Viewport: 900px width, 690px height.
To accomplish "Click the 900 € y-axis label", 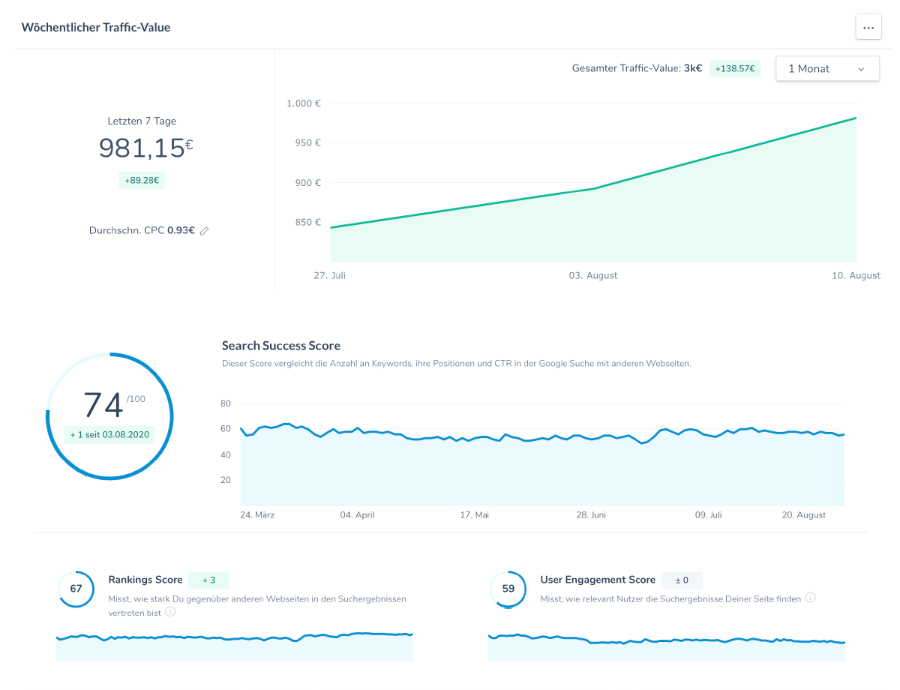I will pos(308,183).
